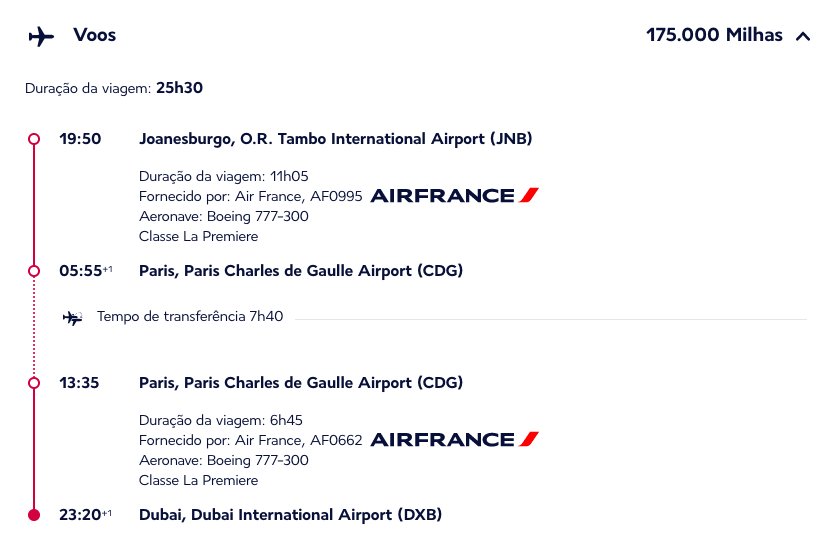Click the Air France logo for AF0662
Screen dimensions: 830x542
click(x=454, y=439)
